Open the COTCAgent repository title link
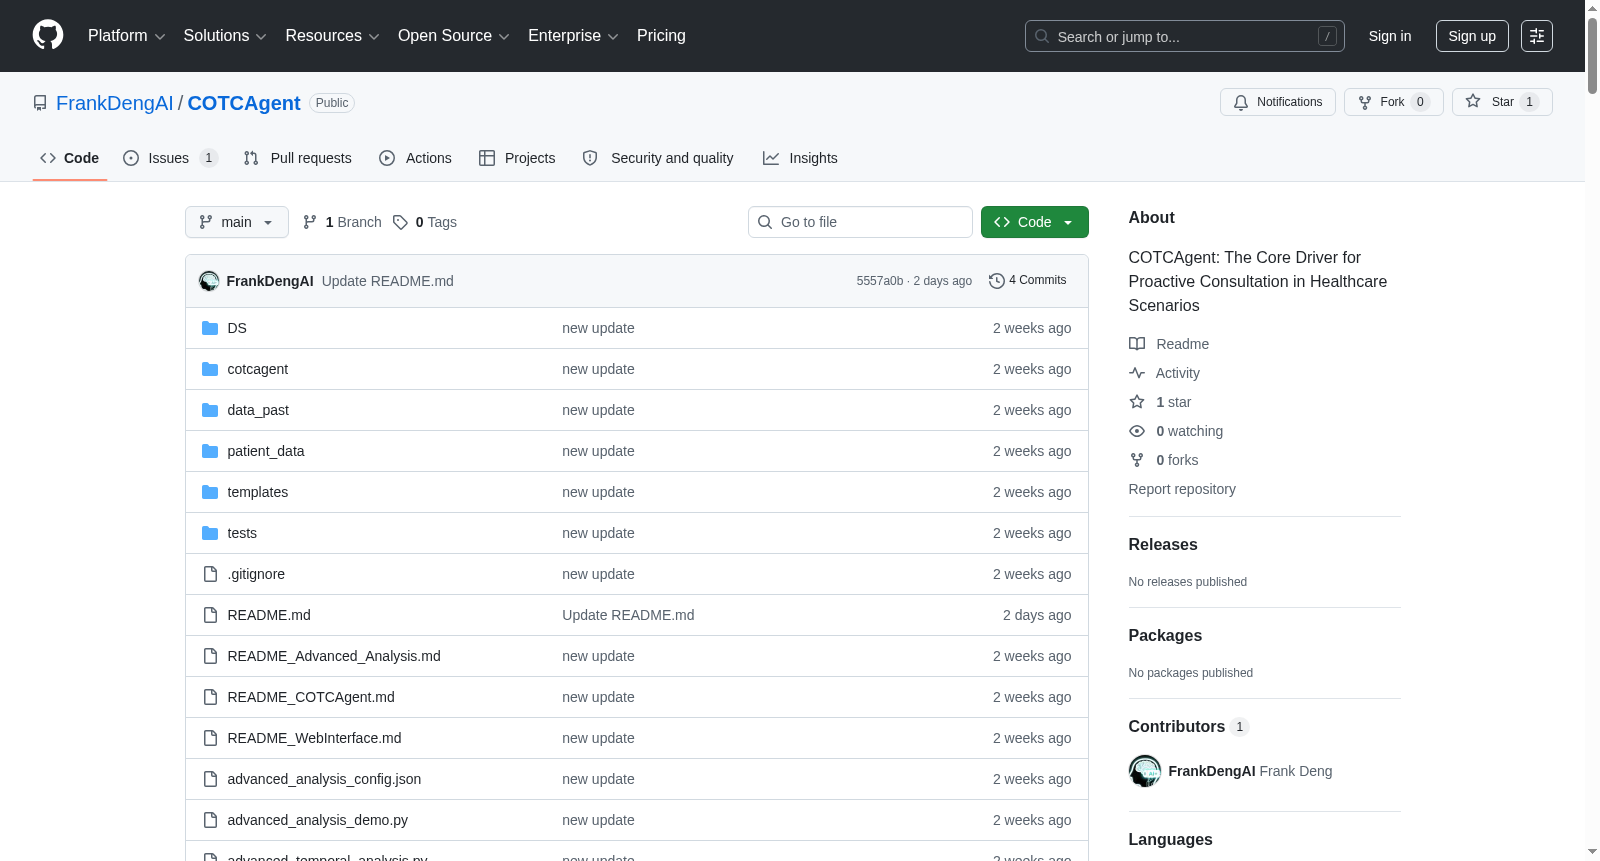 tap(244, 103)
